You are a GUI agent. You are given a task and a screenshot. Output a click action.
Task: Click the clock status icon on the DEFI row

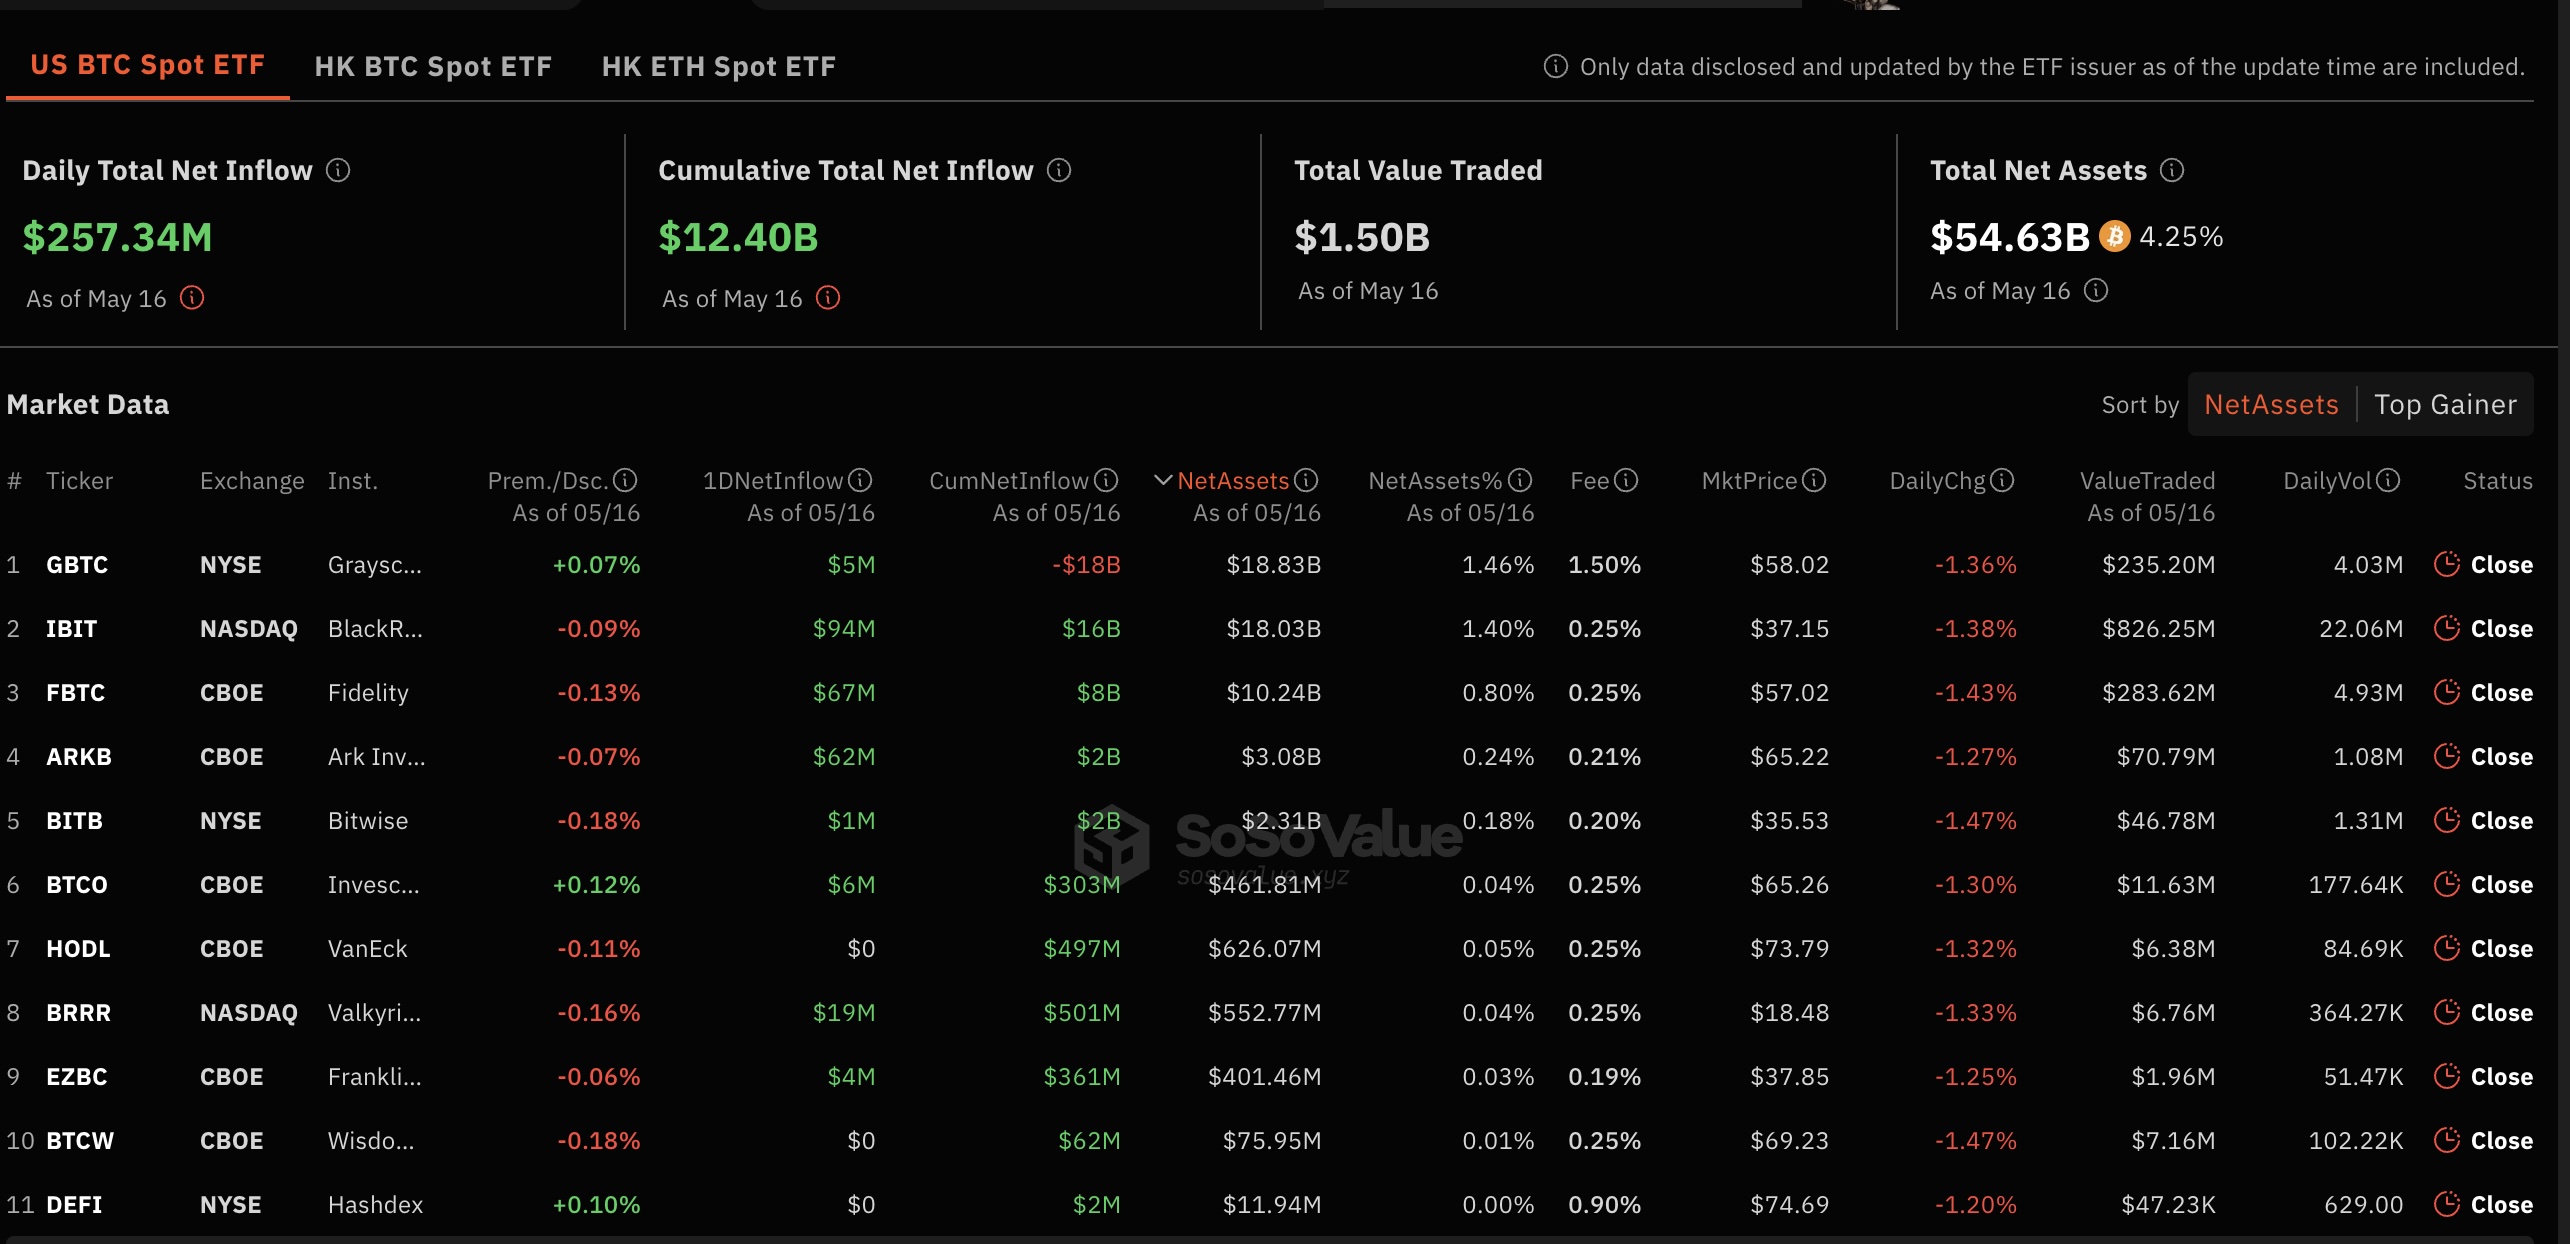(2447, 1204)
